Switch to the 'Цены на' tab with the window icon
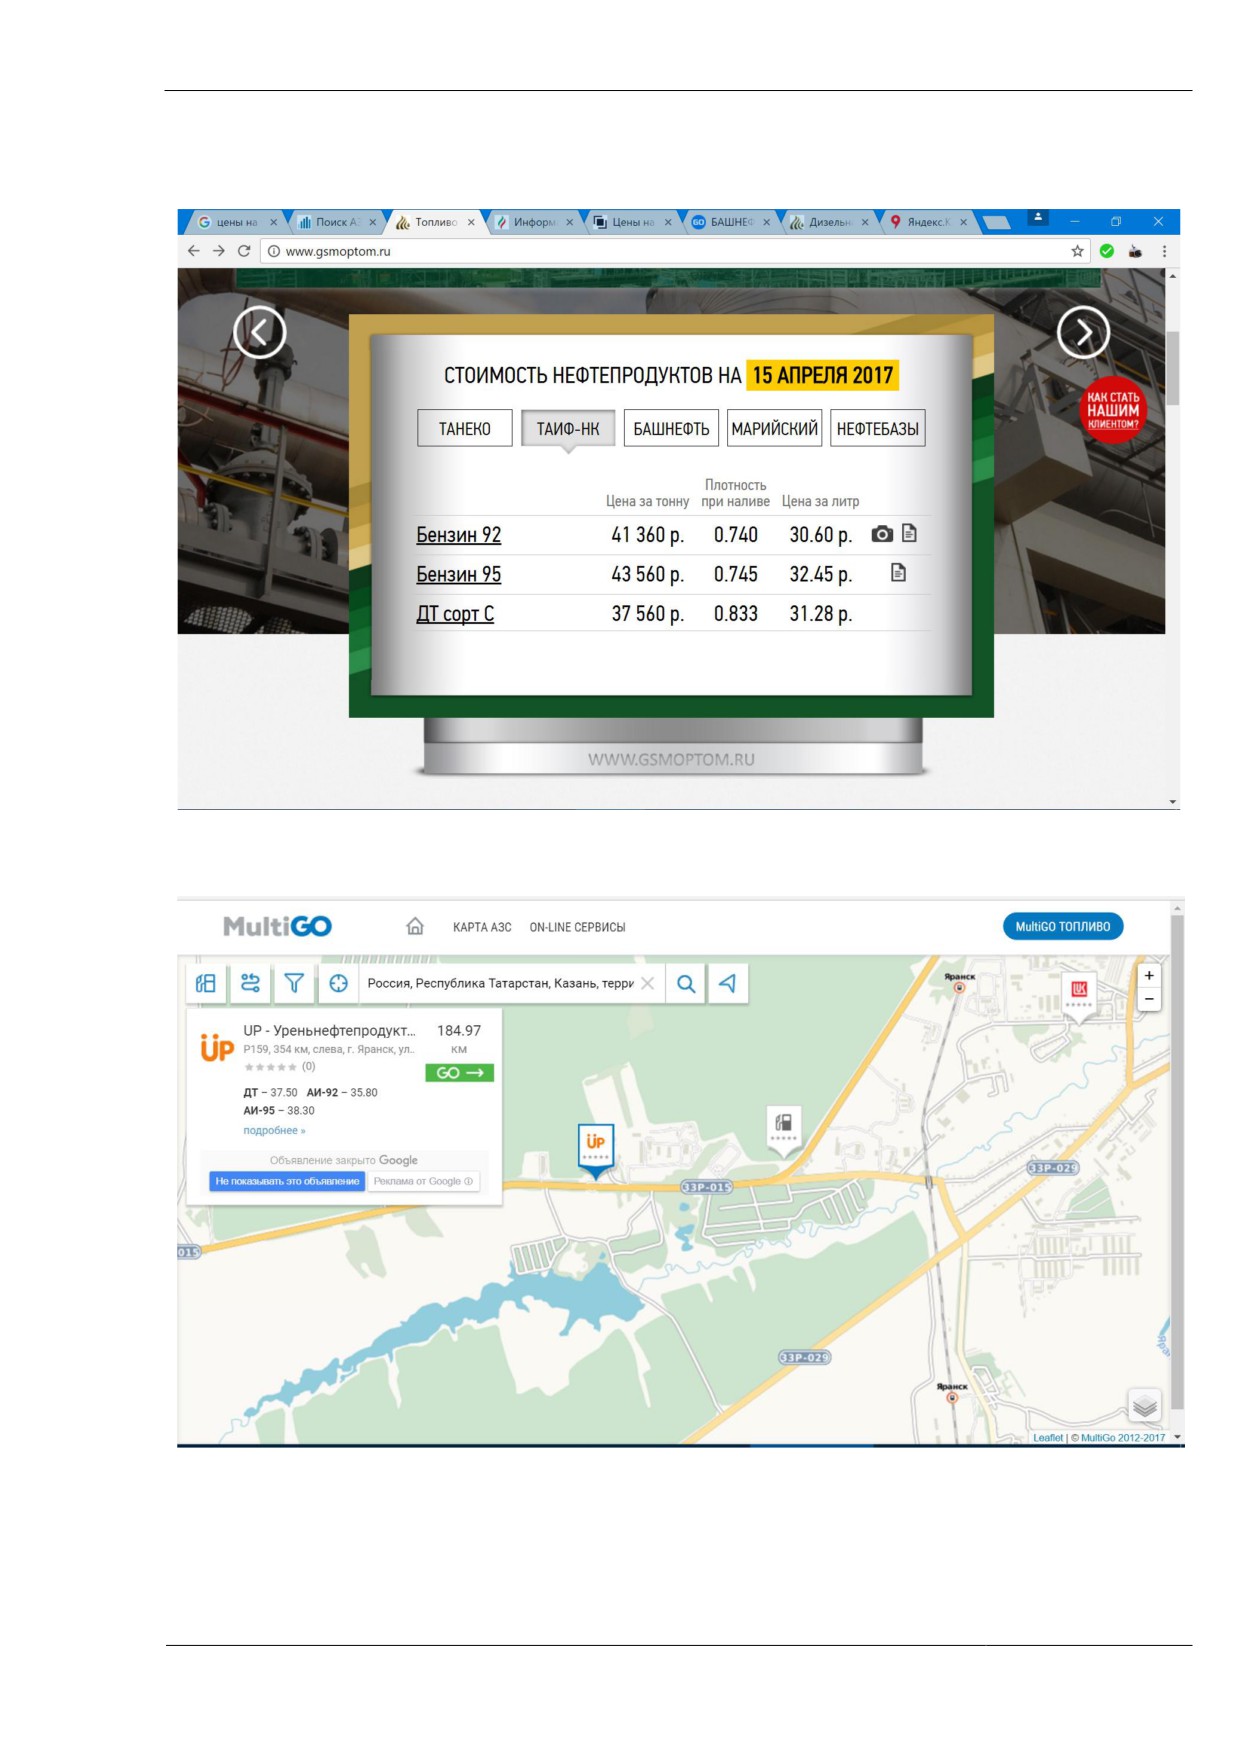 (632, 222)
